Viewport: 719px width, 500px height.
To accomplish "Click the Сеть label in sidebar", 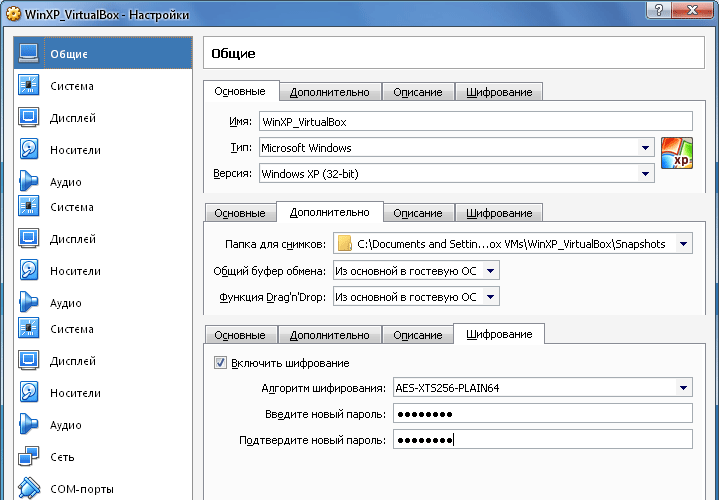I will coord(62,457).
